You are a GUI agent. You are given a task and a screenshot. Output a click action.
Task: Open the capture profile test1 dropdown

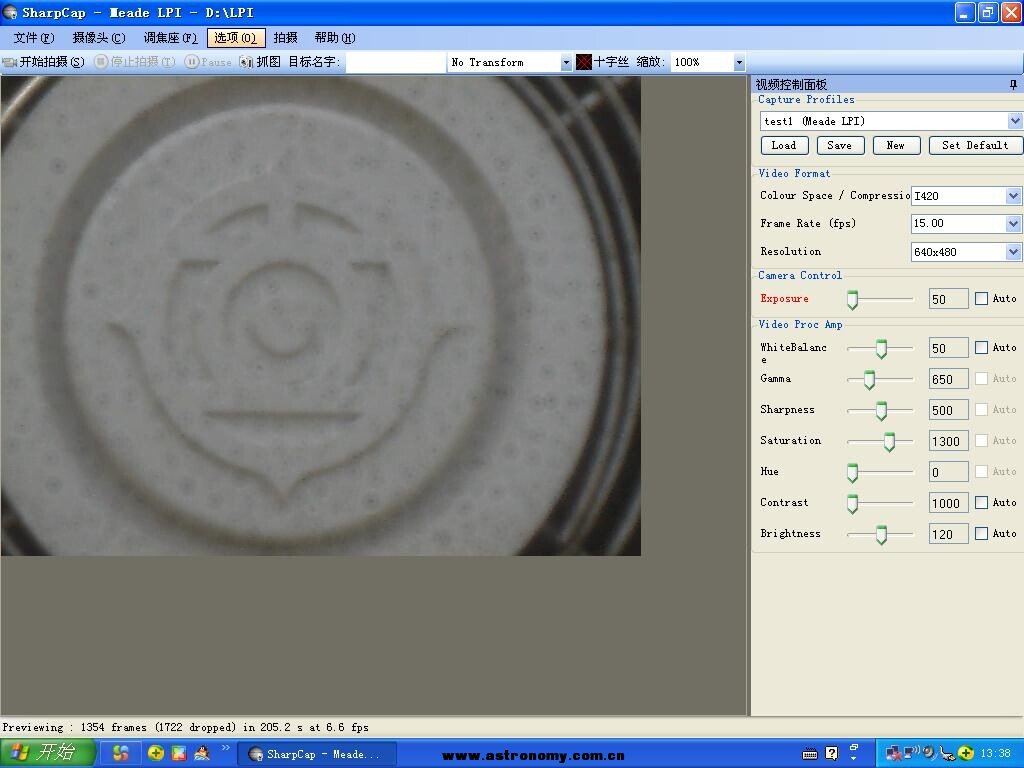[1014, 121]
